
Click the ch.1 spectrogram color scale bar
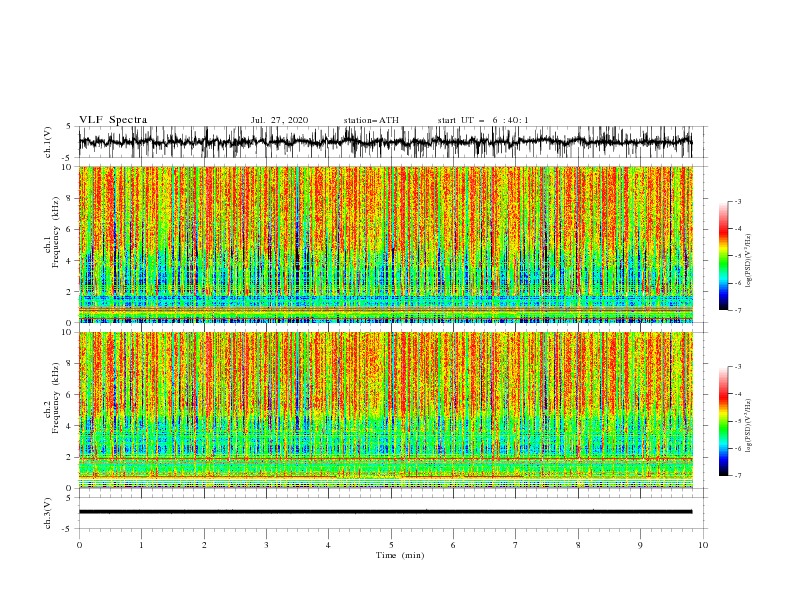tap(723, 256)
